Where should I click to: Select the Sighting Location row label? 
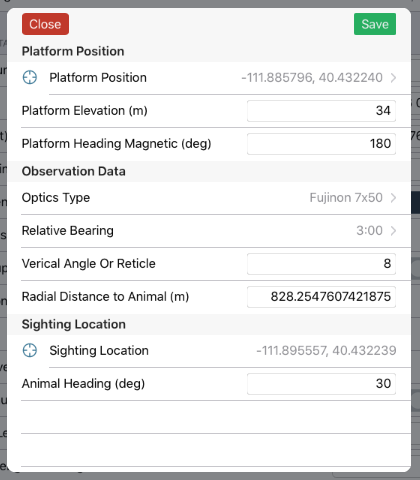coord(99,351)
